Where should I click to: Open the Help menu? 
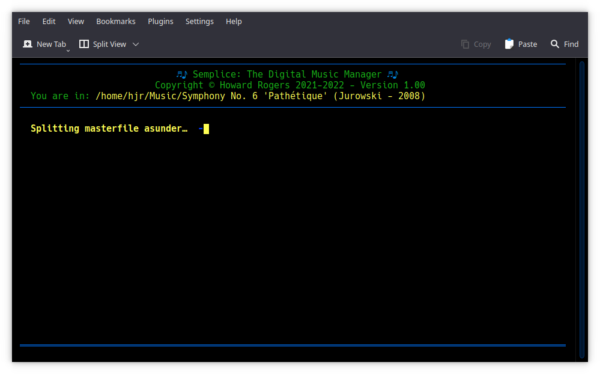[233, 21]
